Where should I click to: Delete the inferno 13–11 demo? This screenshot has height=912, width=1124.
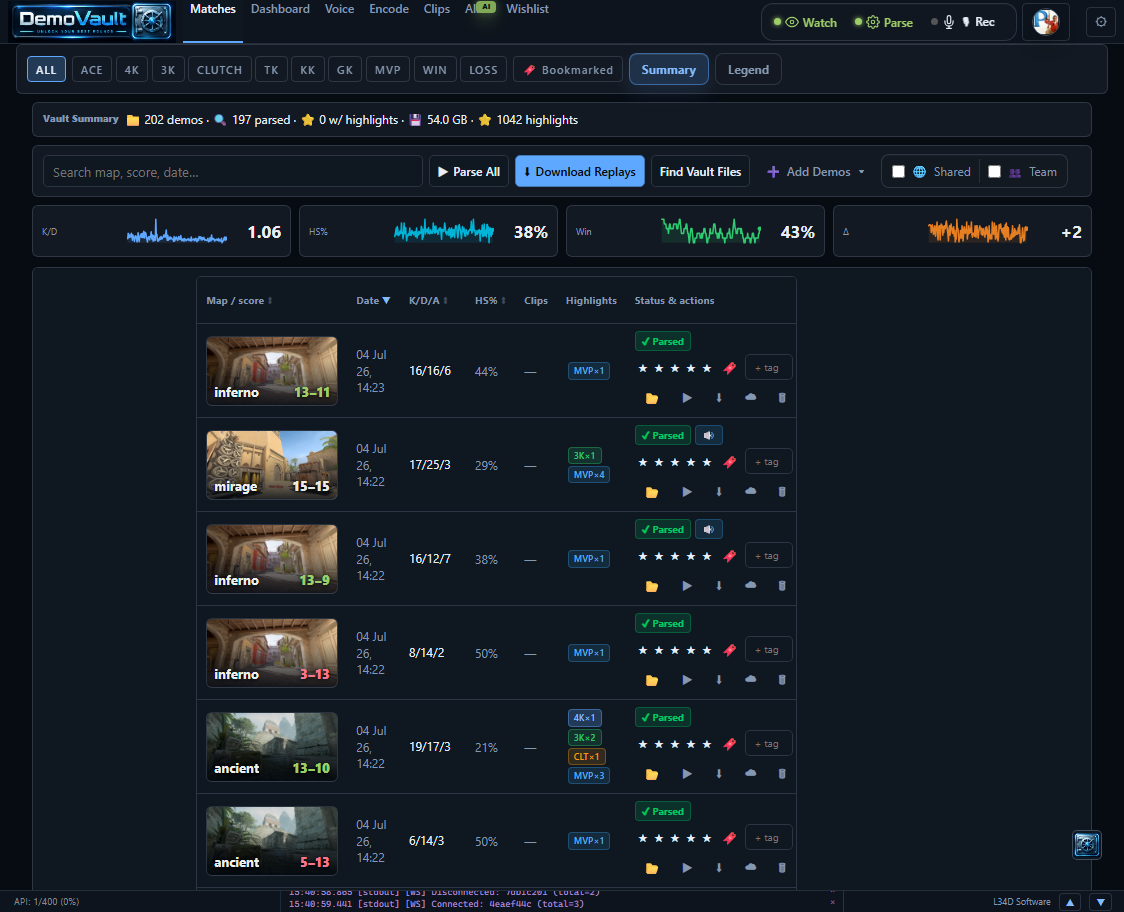[782, 398]
